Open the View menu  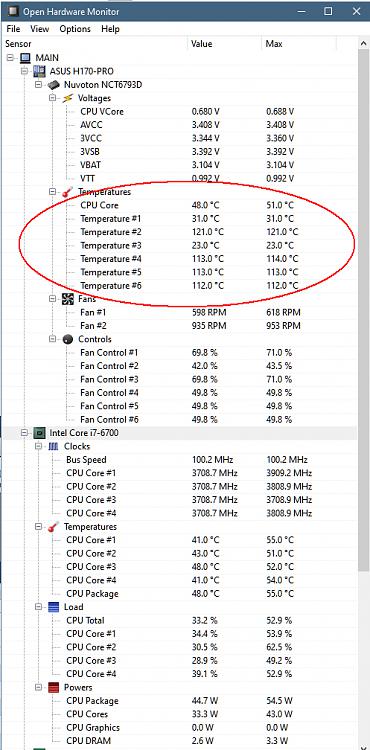point(40,29)
